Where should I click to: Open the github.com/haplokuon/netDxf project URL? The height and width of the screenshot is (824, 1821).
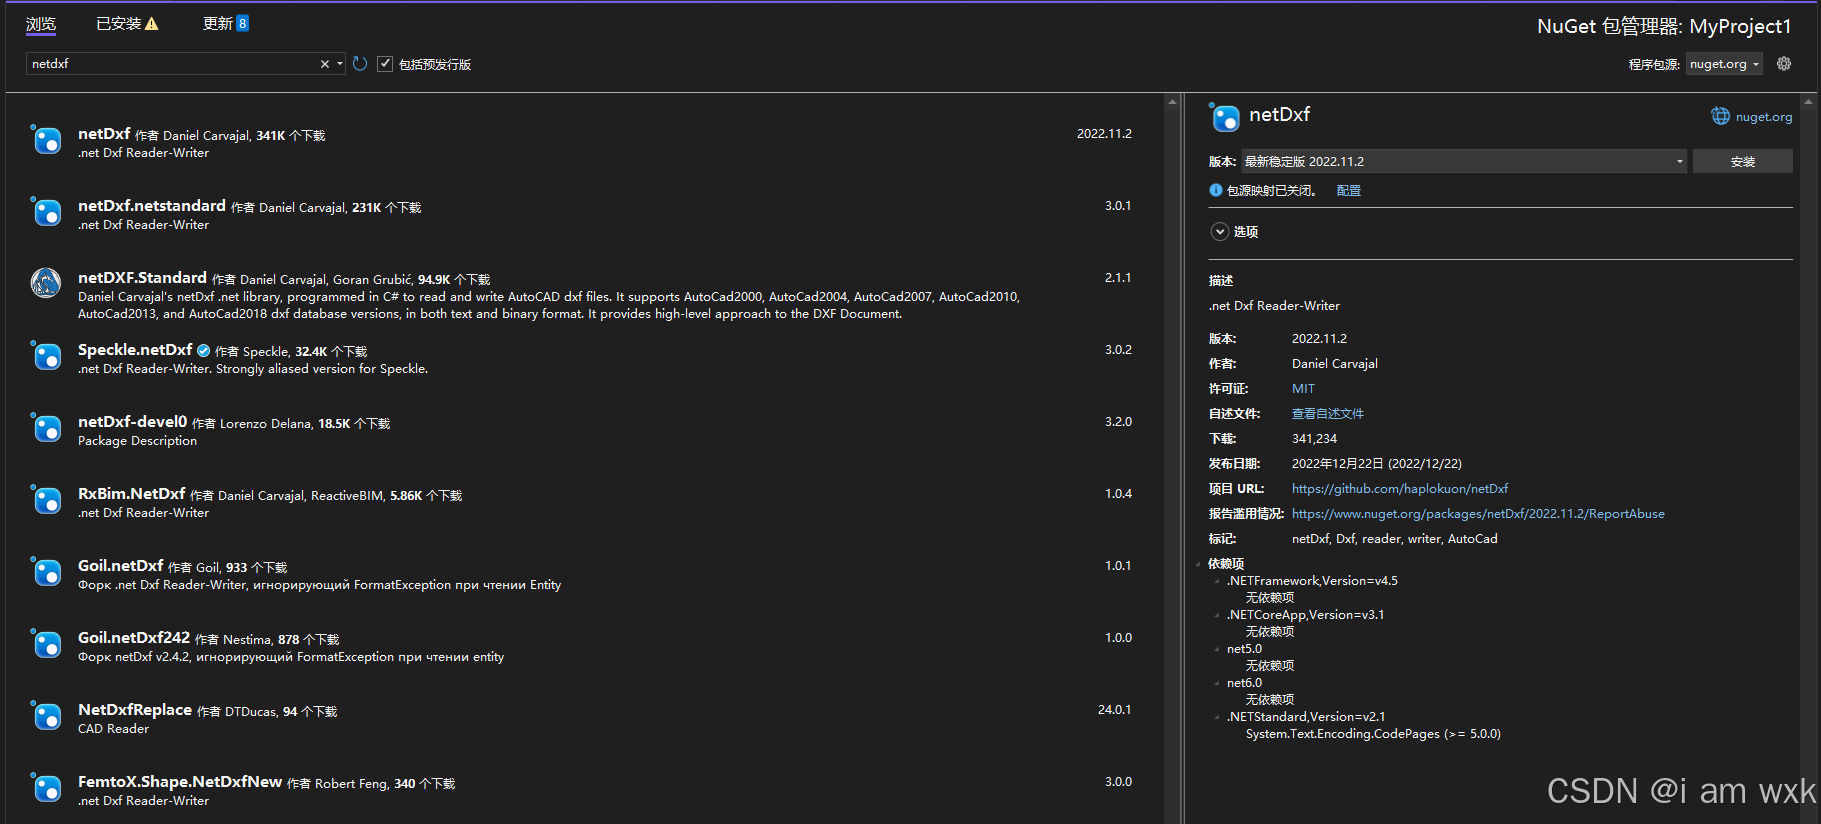click(x=1400, y=489)
